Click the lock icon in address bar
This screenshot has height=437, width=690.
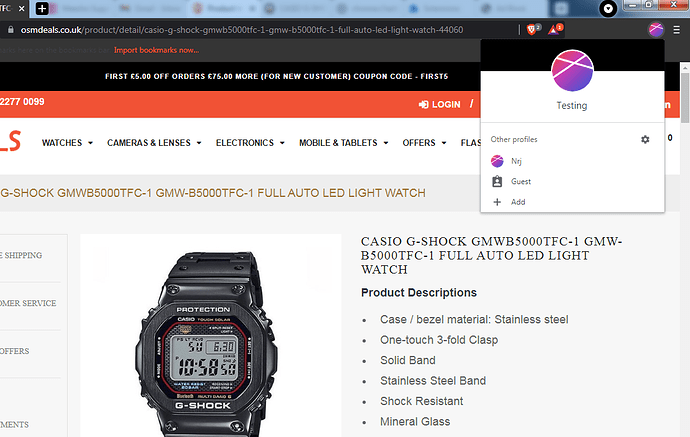[11, 30]
